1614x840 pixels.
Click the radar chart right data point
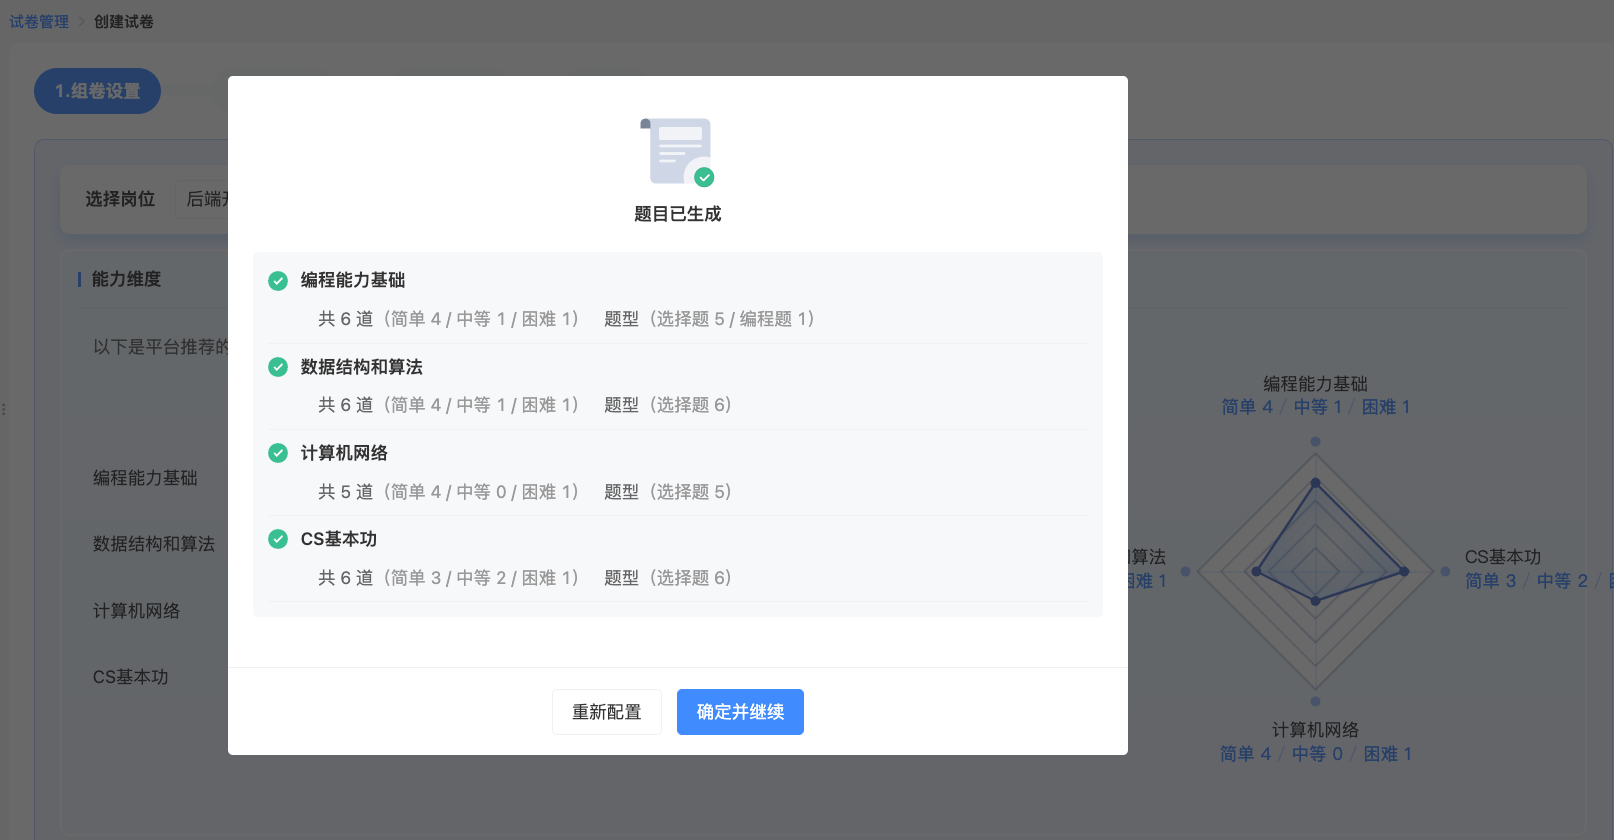coord(1404,571)
